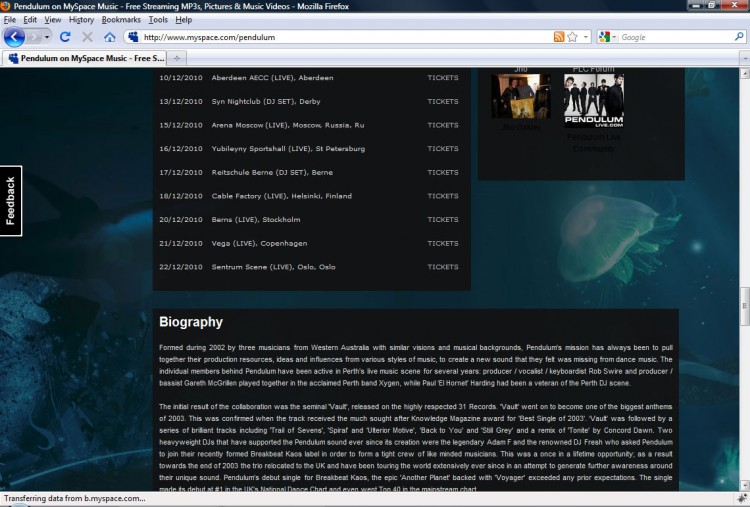Image resolution: width=750 pixels, height=507 pixels.
Task: Open Jno Oakley friend photo thumbnail
Action: (521, 96)
